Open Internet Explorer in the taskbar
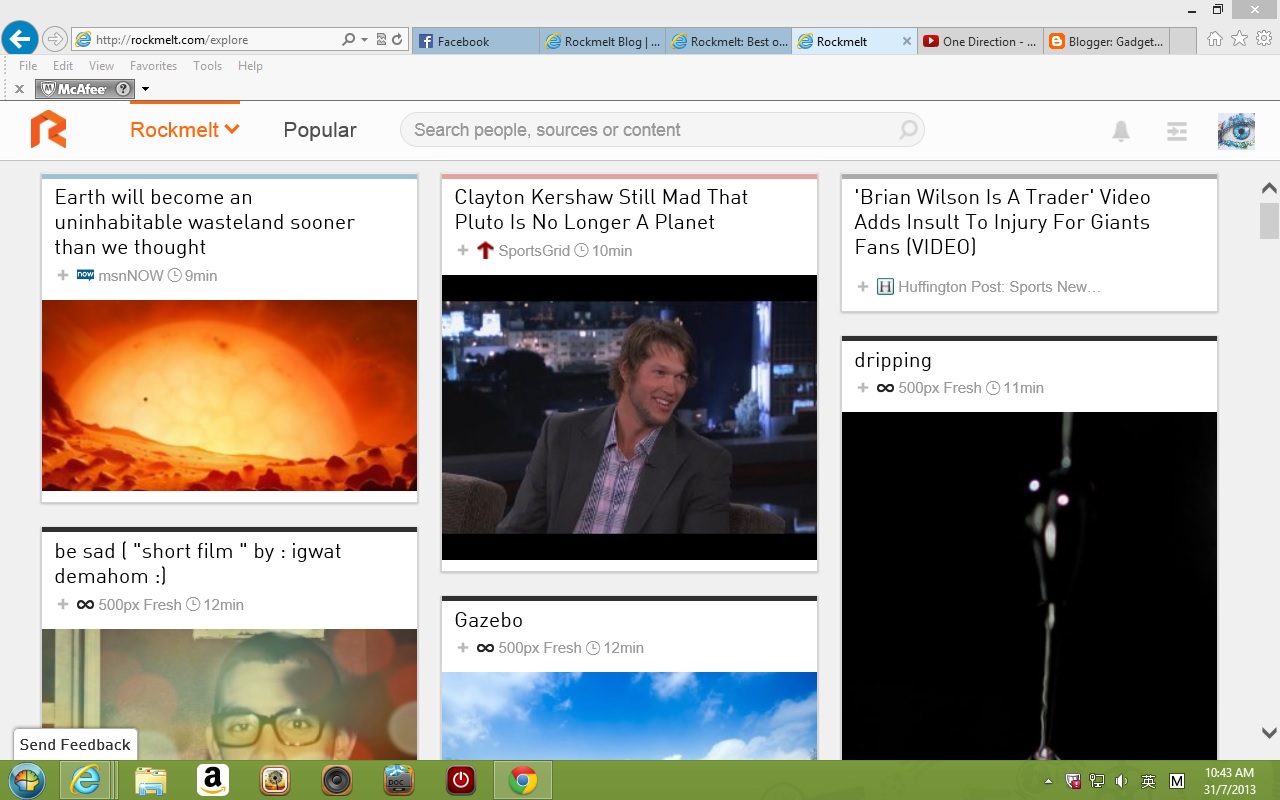 click(x=86, y=780)
